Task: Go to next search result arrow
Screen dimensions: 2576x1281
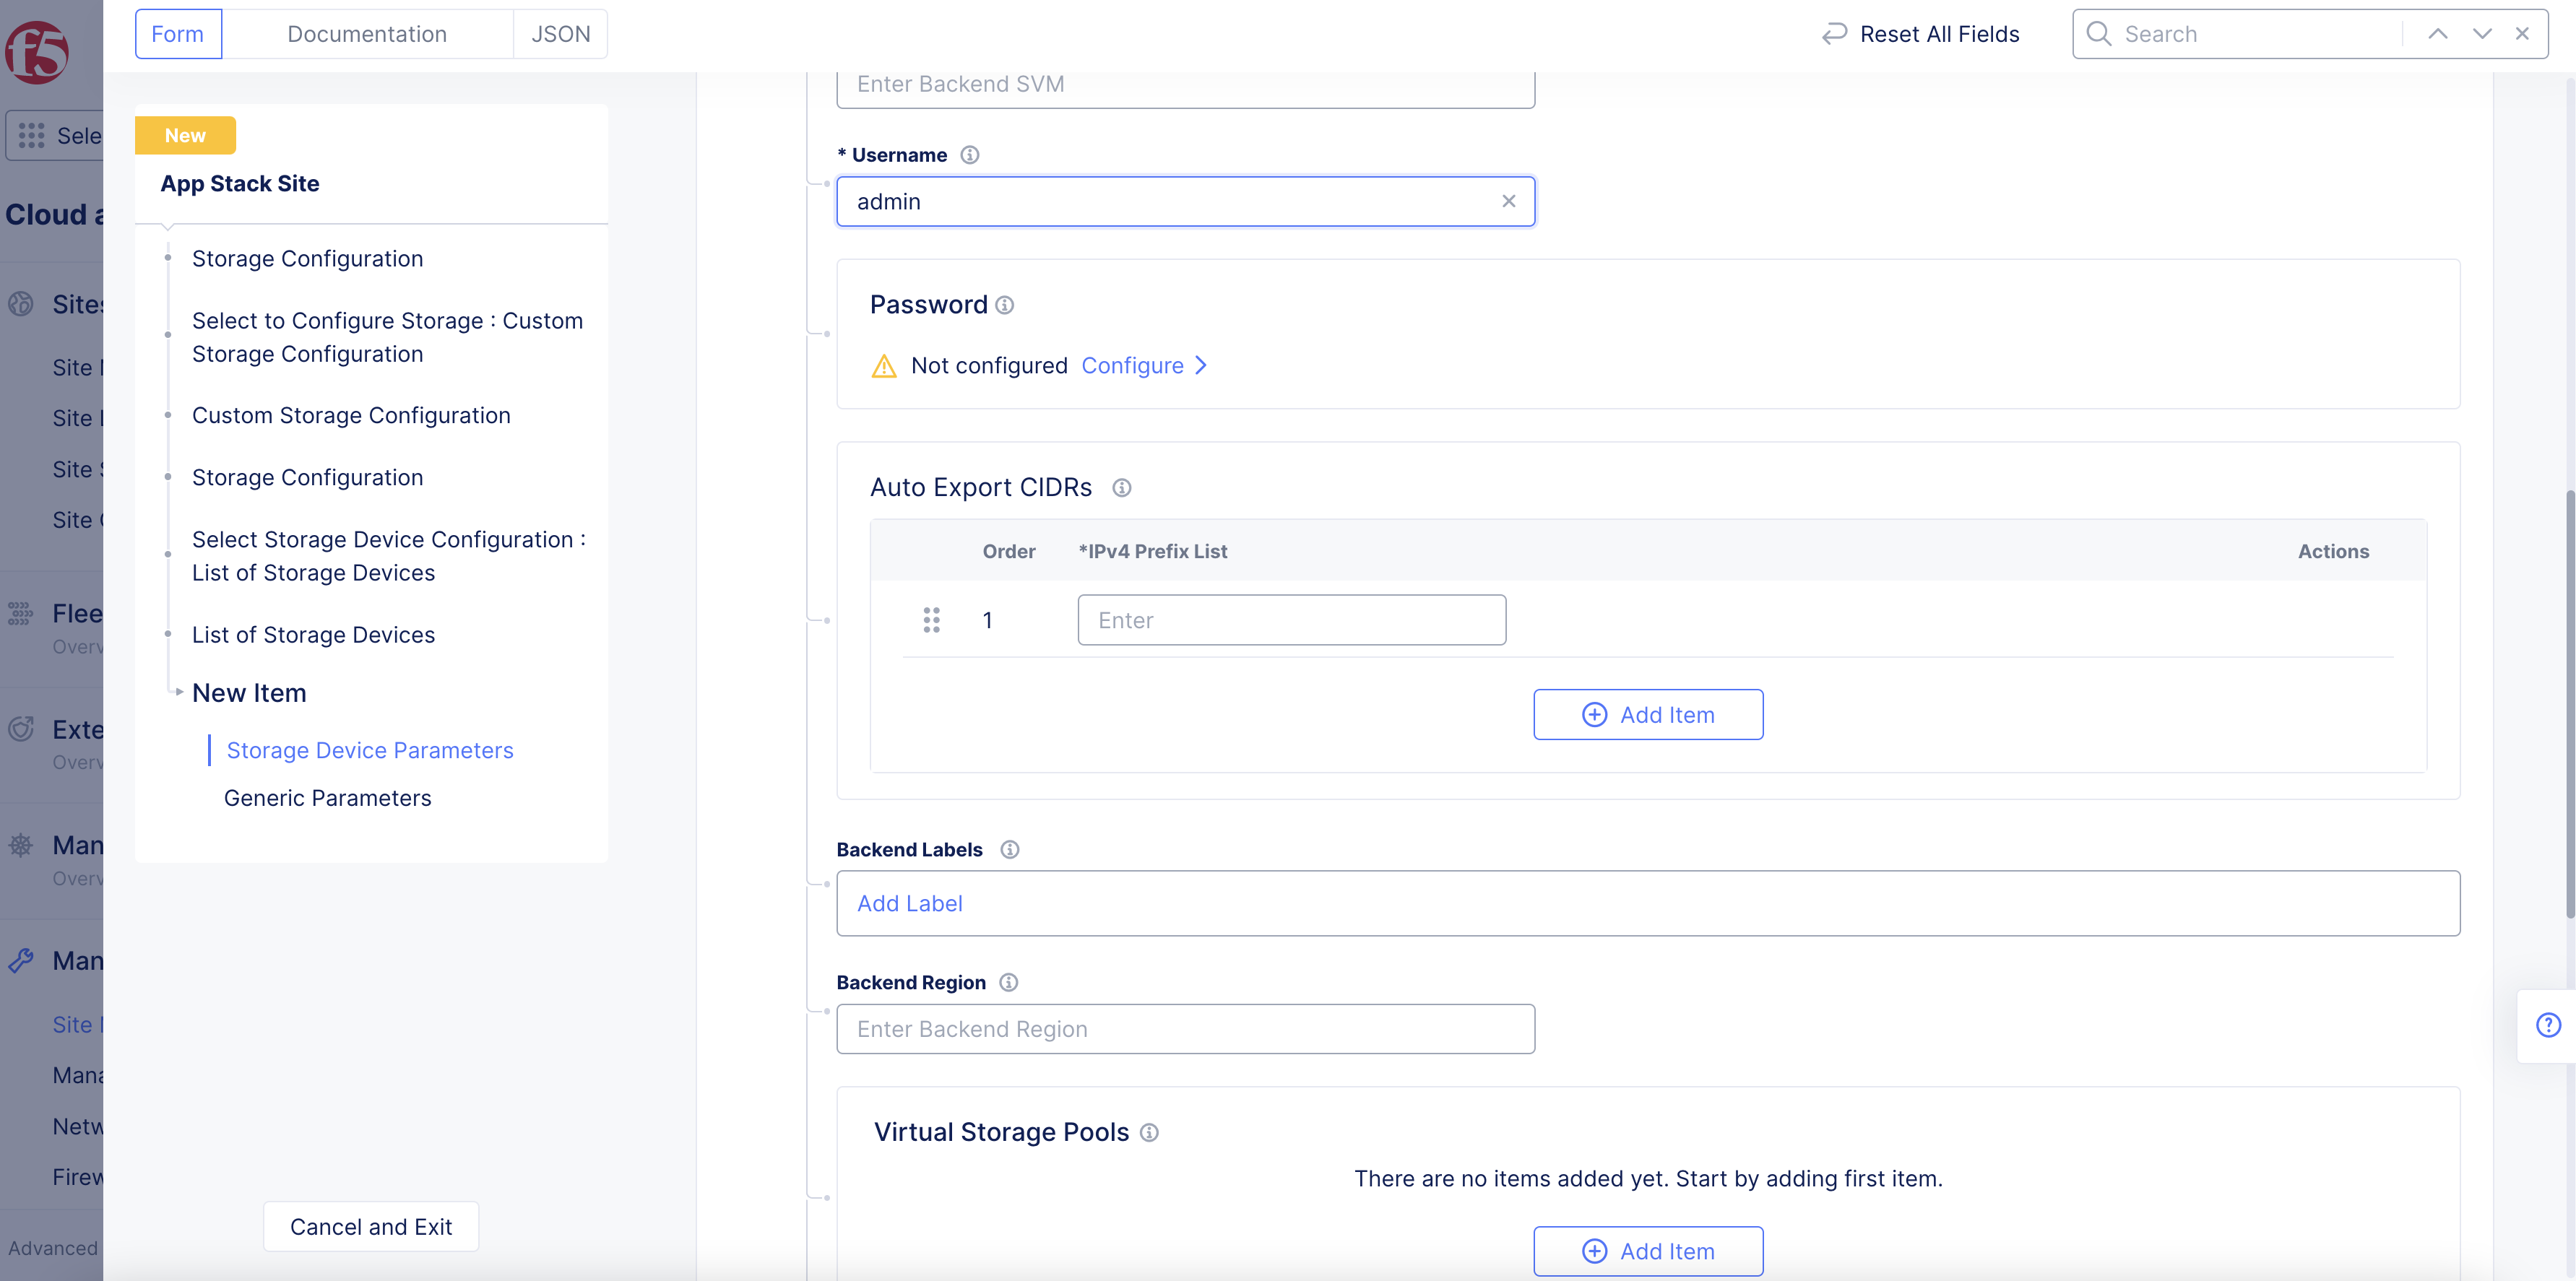Action: [x=2482, y=34]
